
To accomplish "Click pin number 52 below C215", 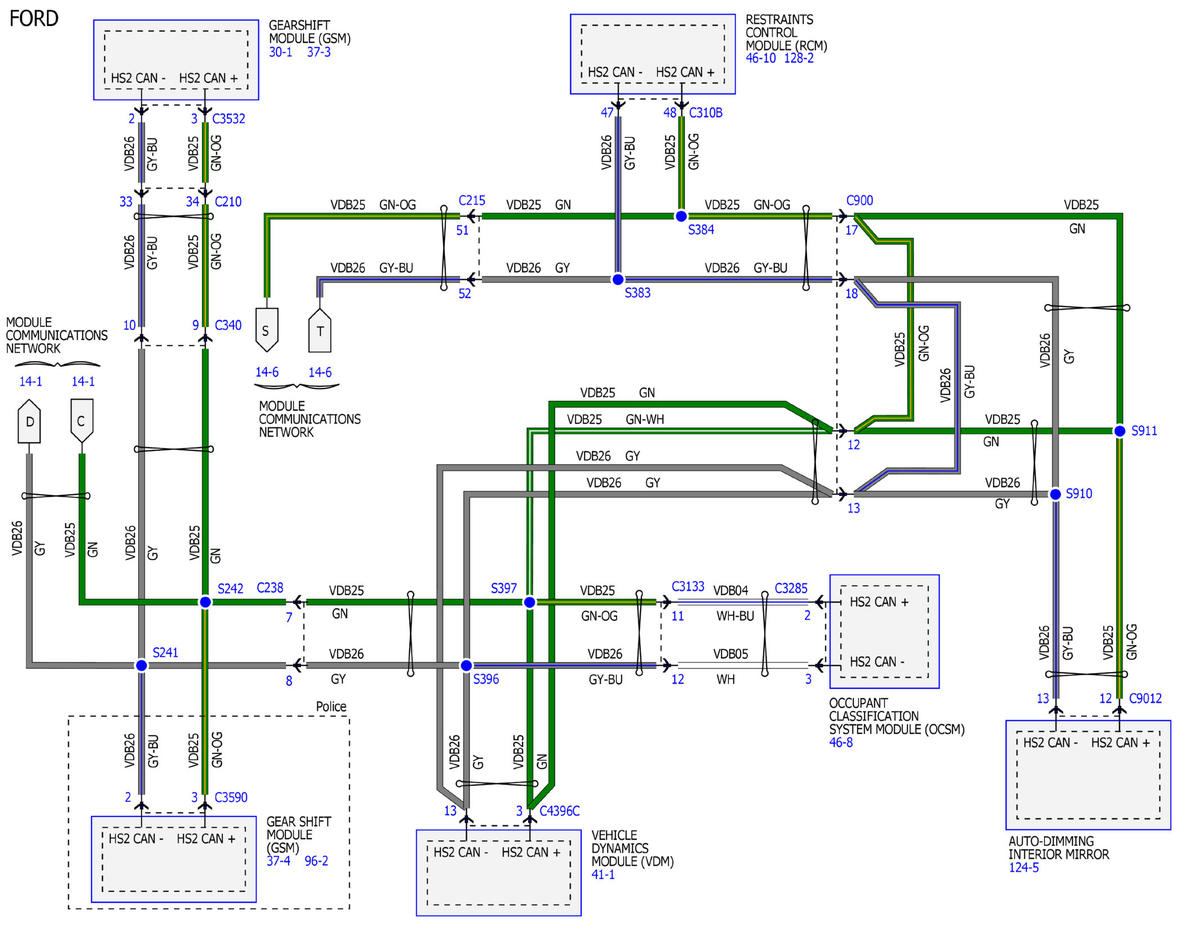I will click(463, 294).
